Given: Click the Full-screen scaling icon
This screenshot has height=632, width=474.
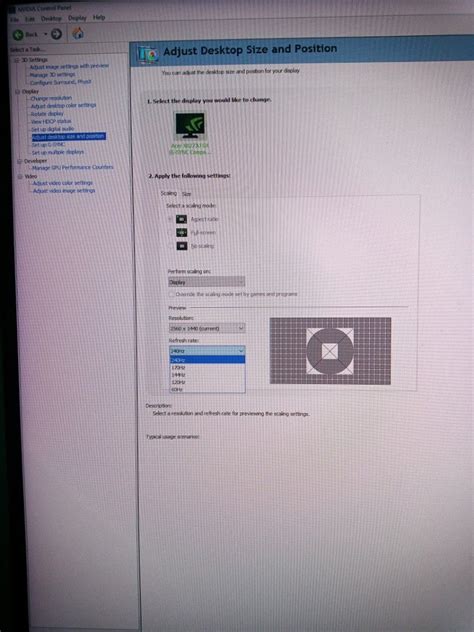Looking at the screenshot, I should pyautogui.click(x=182, y=233).
